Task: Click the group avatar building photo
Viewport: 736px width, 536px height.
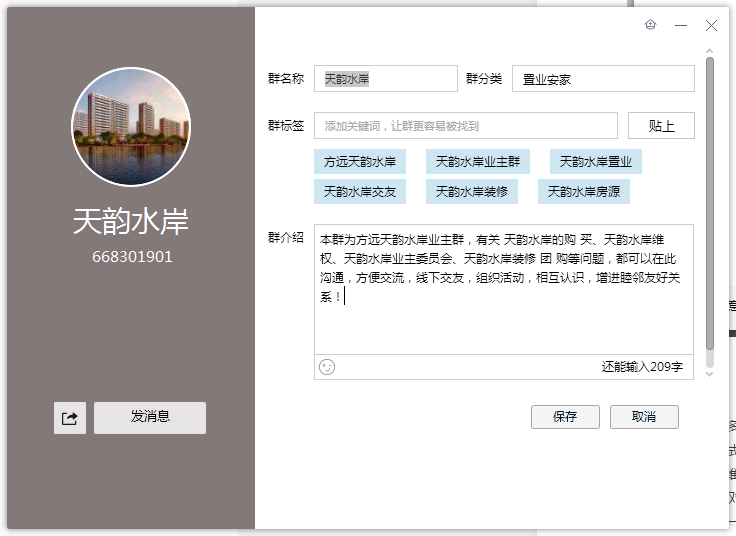Action: (x=131, y=127)
